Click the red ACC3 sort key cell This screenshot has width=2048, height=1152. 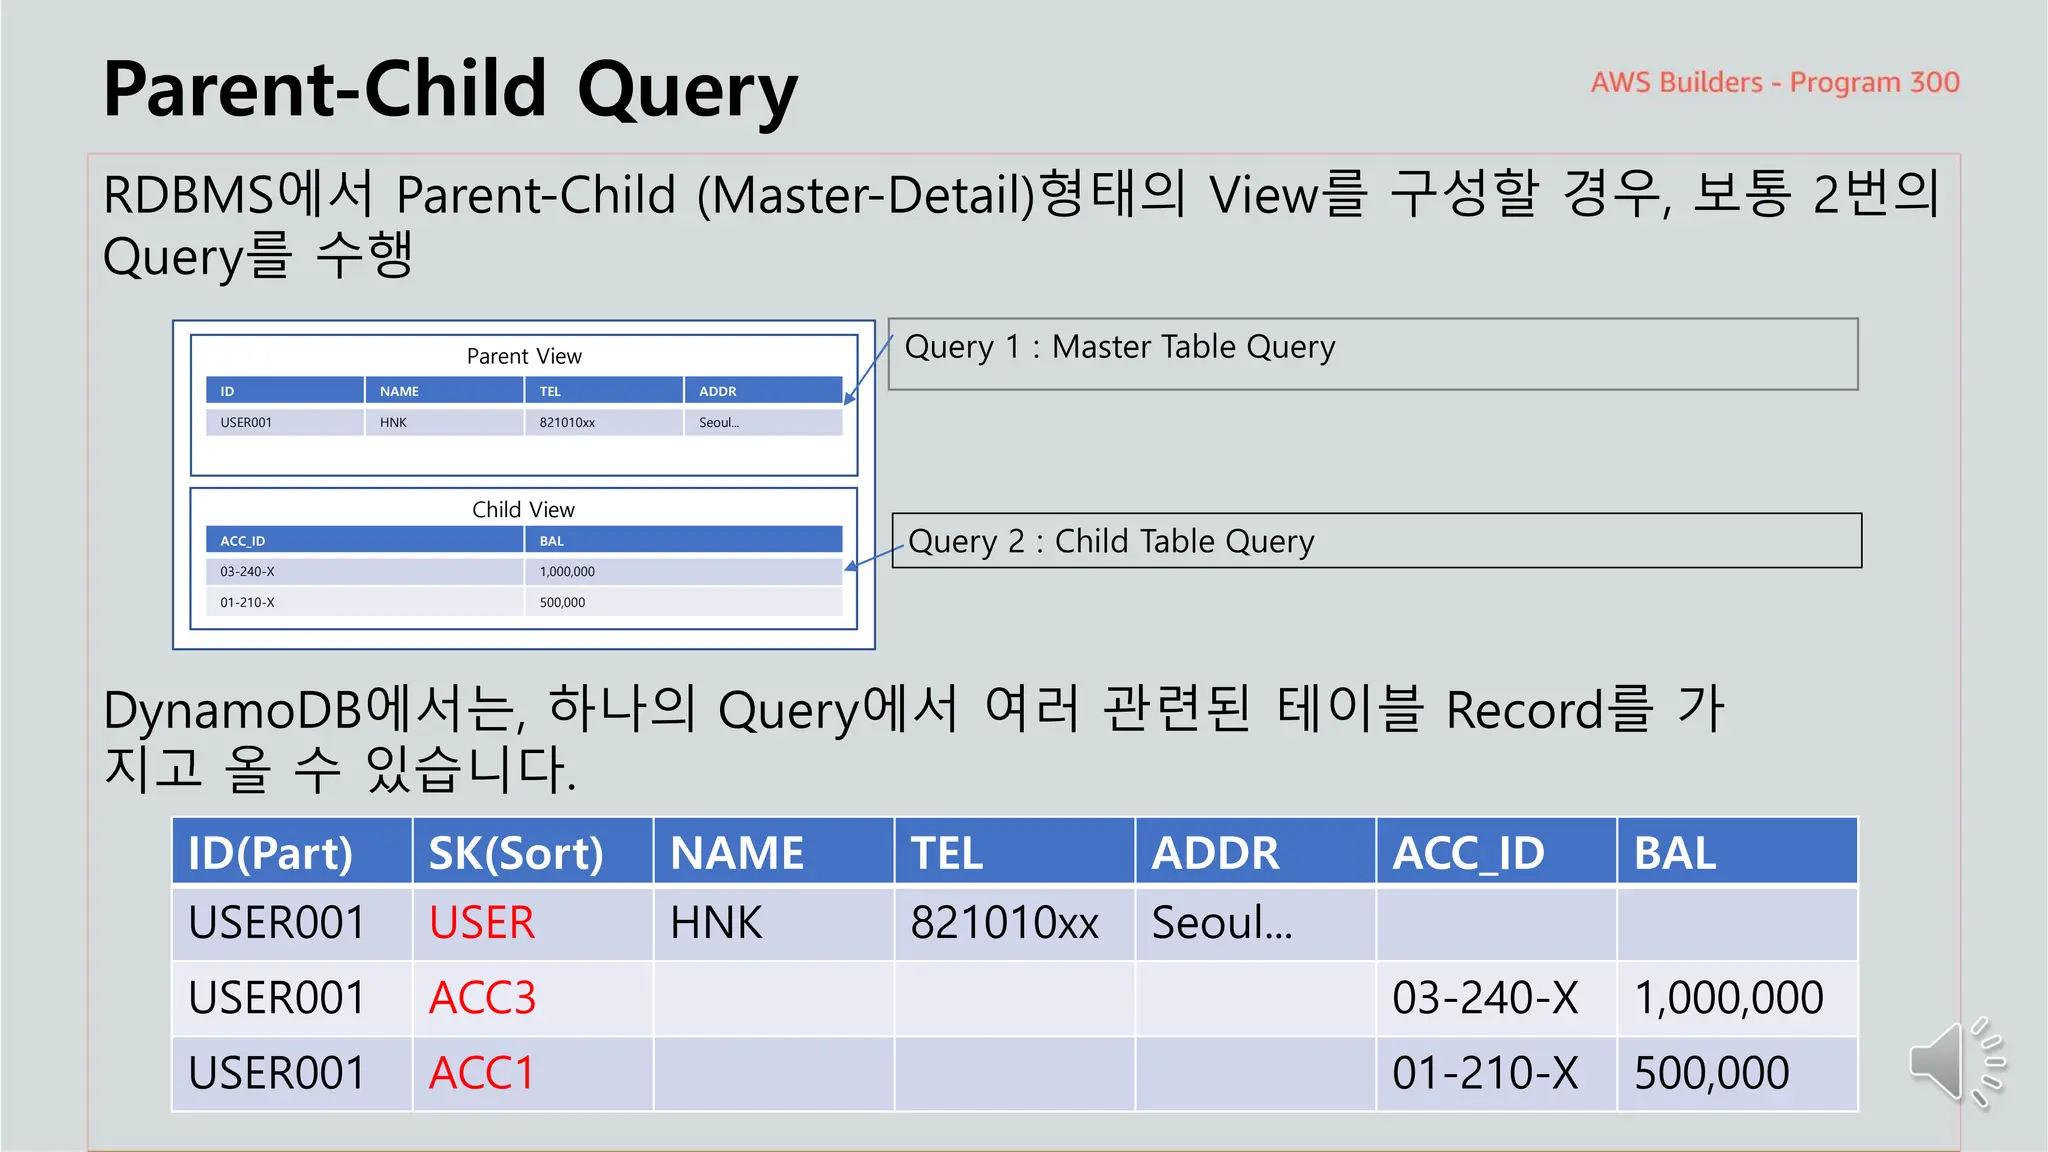pyautogui.click(x=533, y=998)
